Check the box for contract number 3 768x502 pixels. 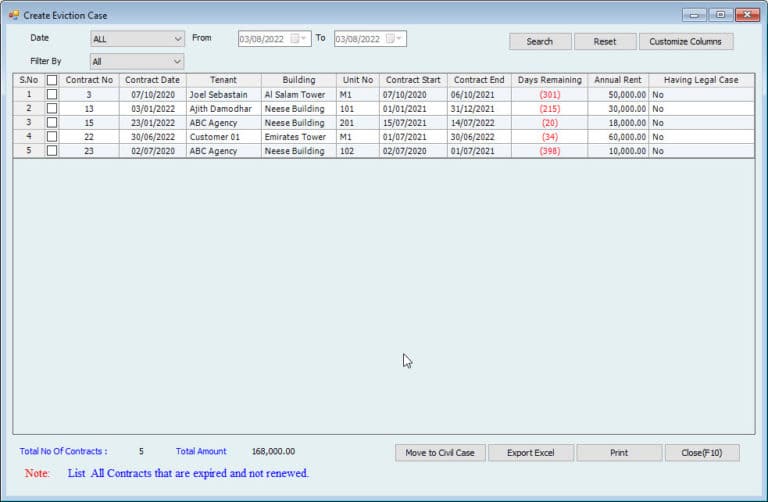(x=52, y=94)
